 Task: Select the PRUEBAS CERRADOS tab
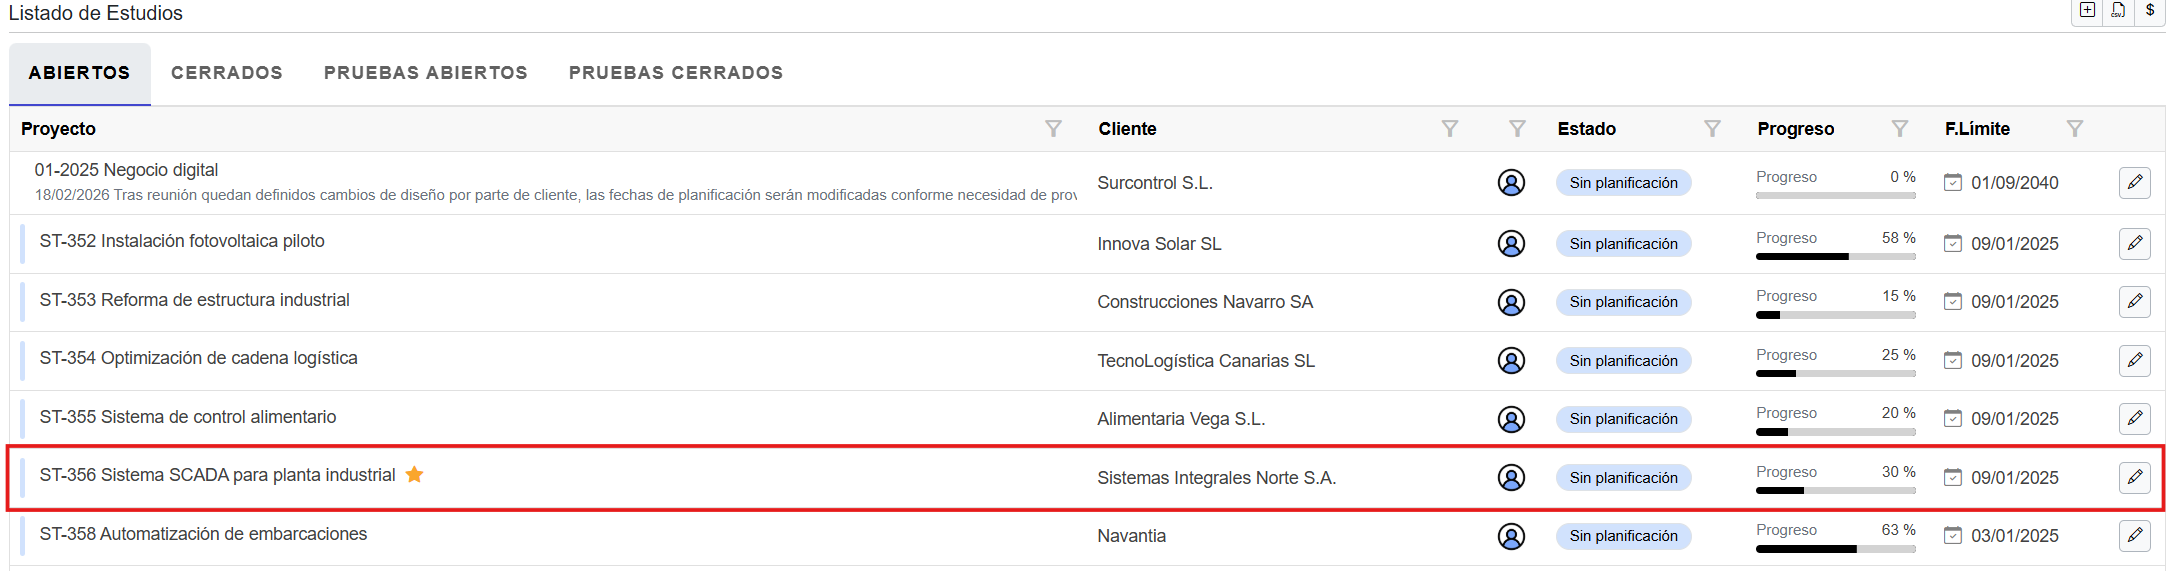pyautogui.click(x=676, y=73)
